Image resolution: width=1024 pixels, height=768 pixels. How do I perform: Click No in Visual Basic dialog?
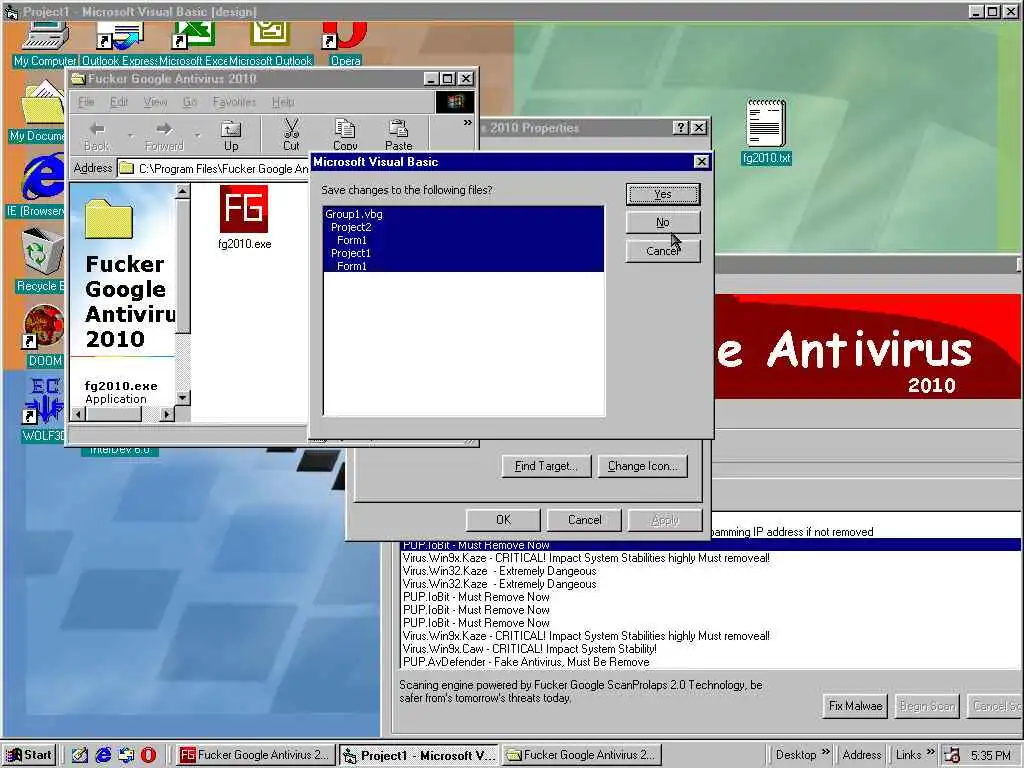click(x=663, y=222)
